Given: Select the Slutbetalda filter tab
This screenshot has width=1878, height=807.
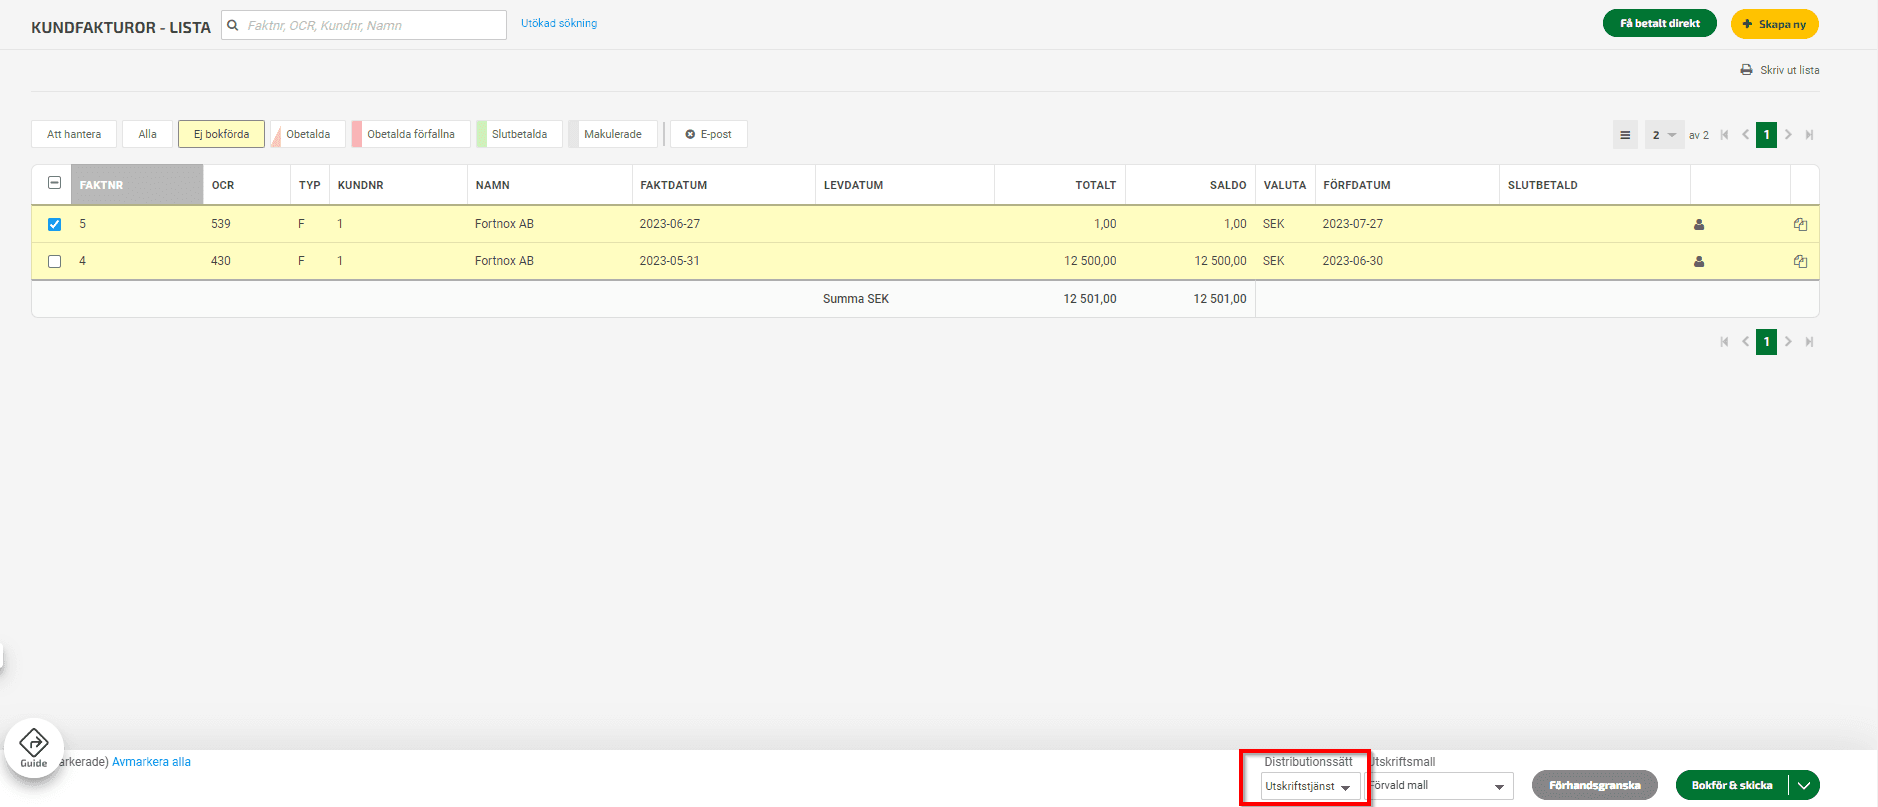Looking at the screenshot, I should 519,134.
